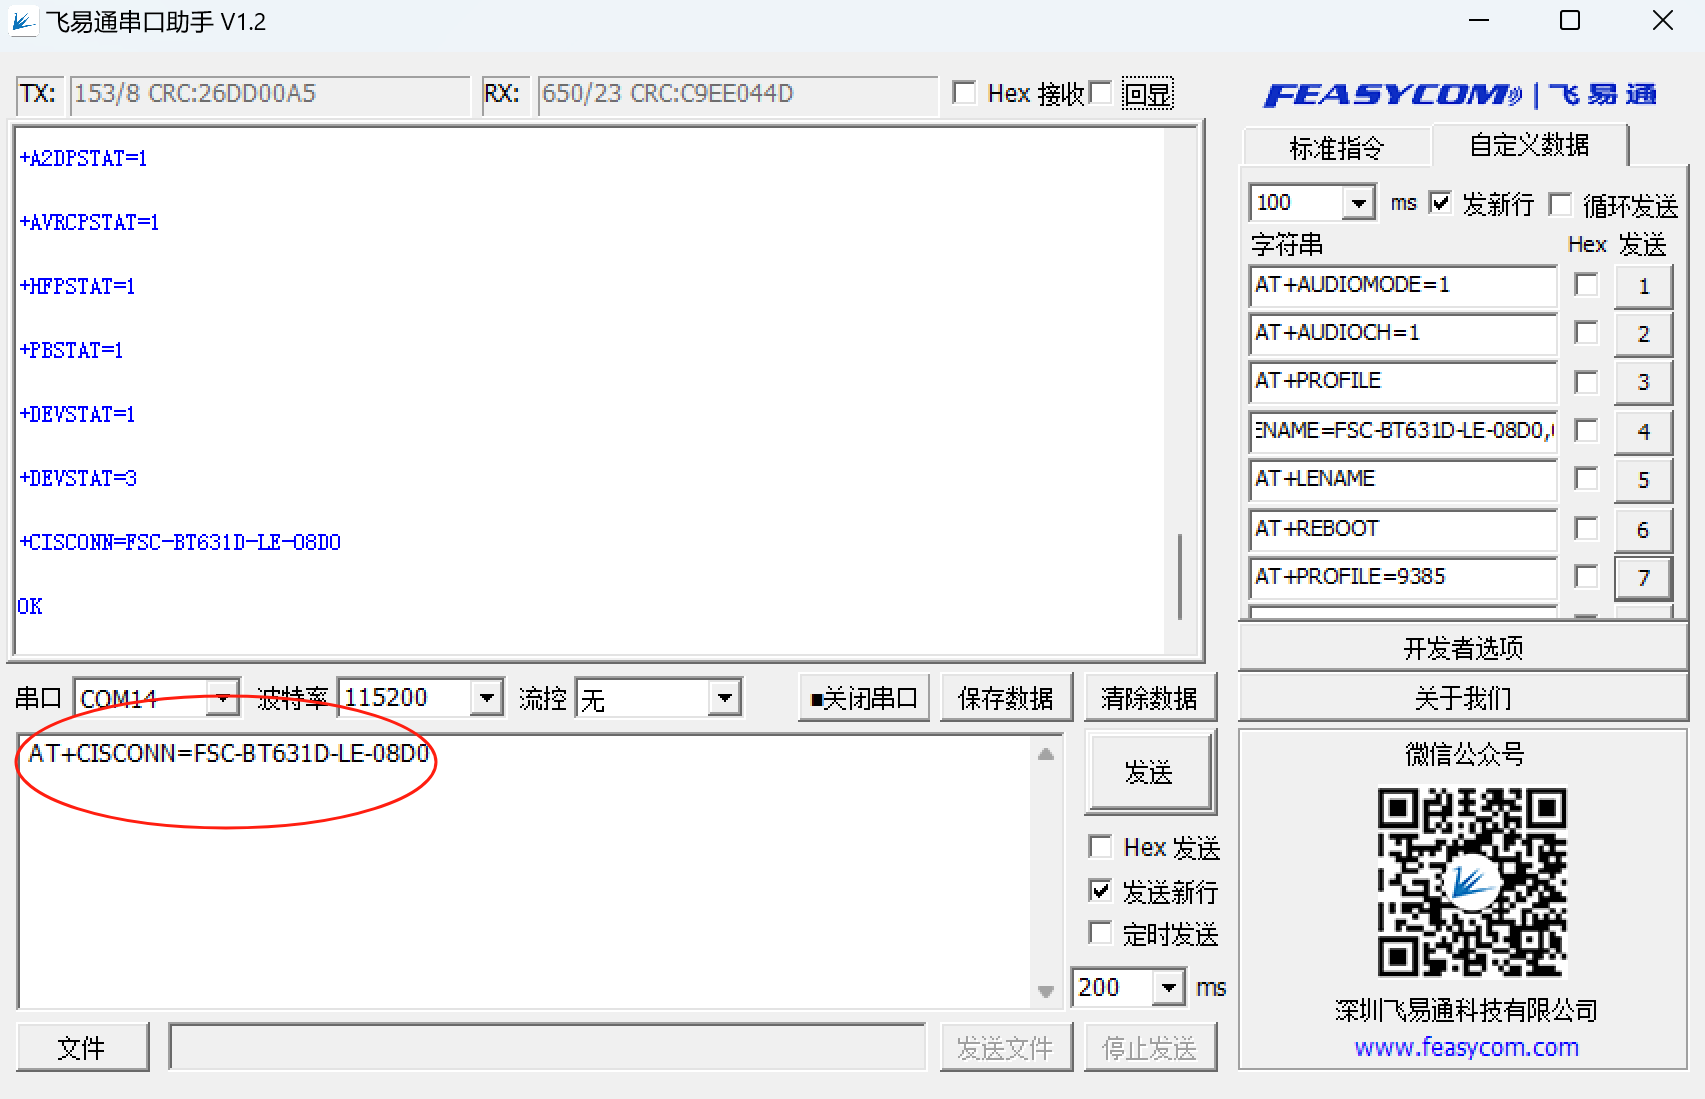Expand the 200 ms interval dropdown

pos(1168,988)
